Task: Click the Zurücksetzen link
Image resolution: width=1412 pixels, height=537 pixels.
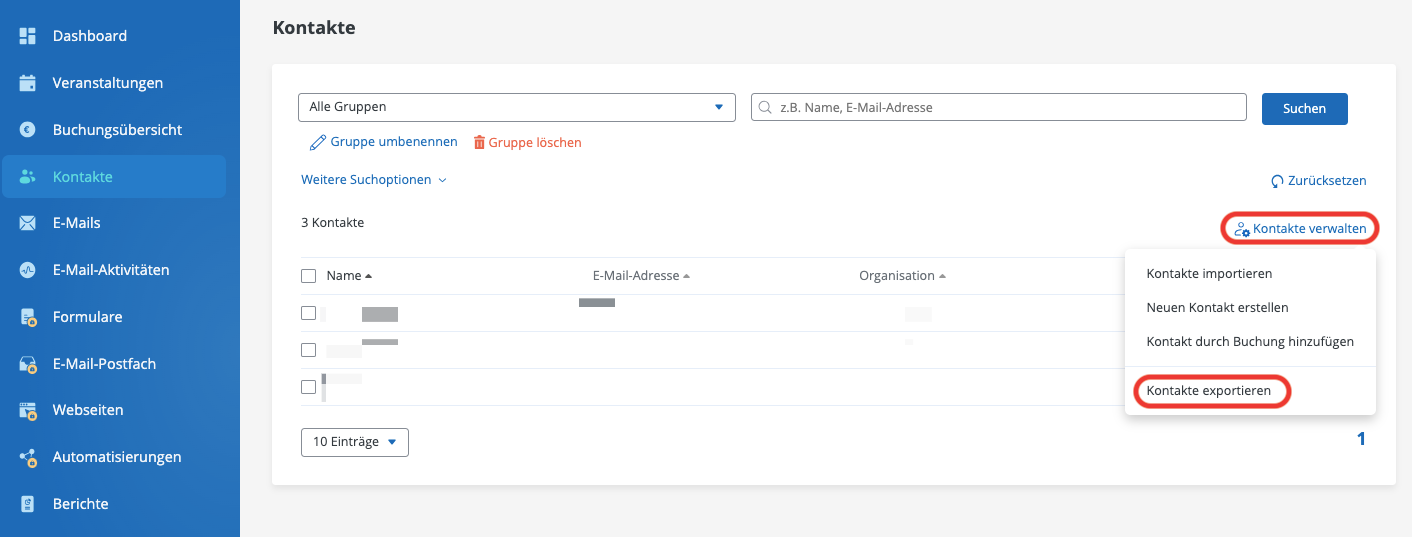Action: click(x=1318, y=181)
